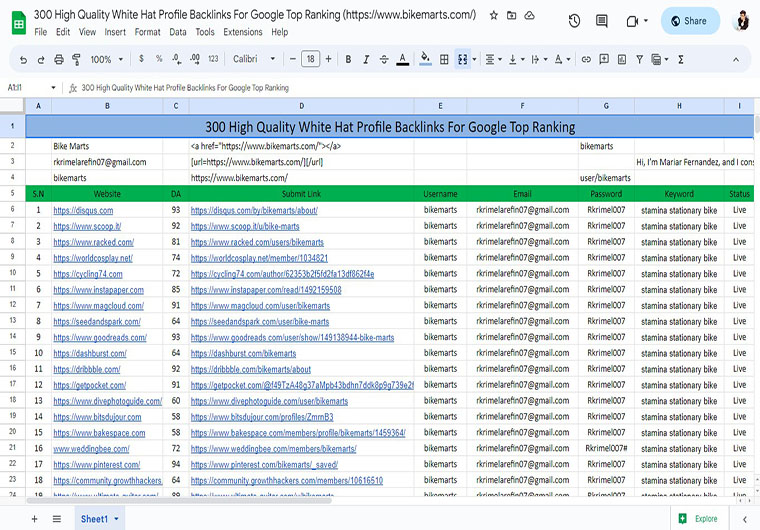Open the disqus.com website link
Viewport: 760px width, 530px height.
83,211
